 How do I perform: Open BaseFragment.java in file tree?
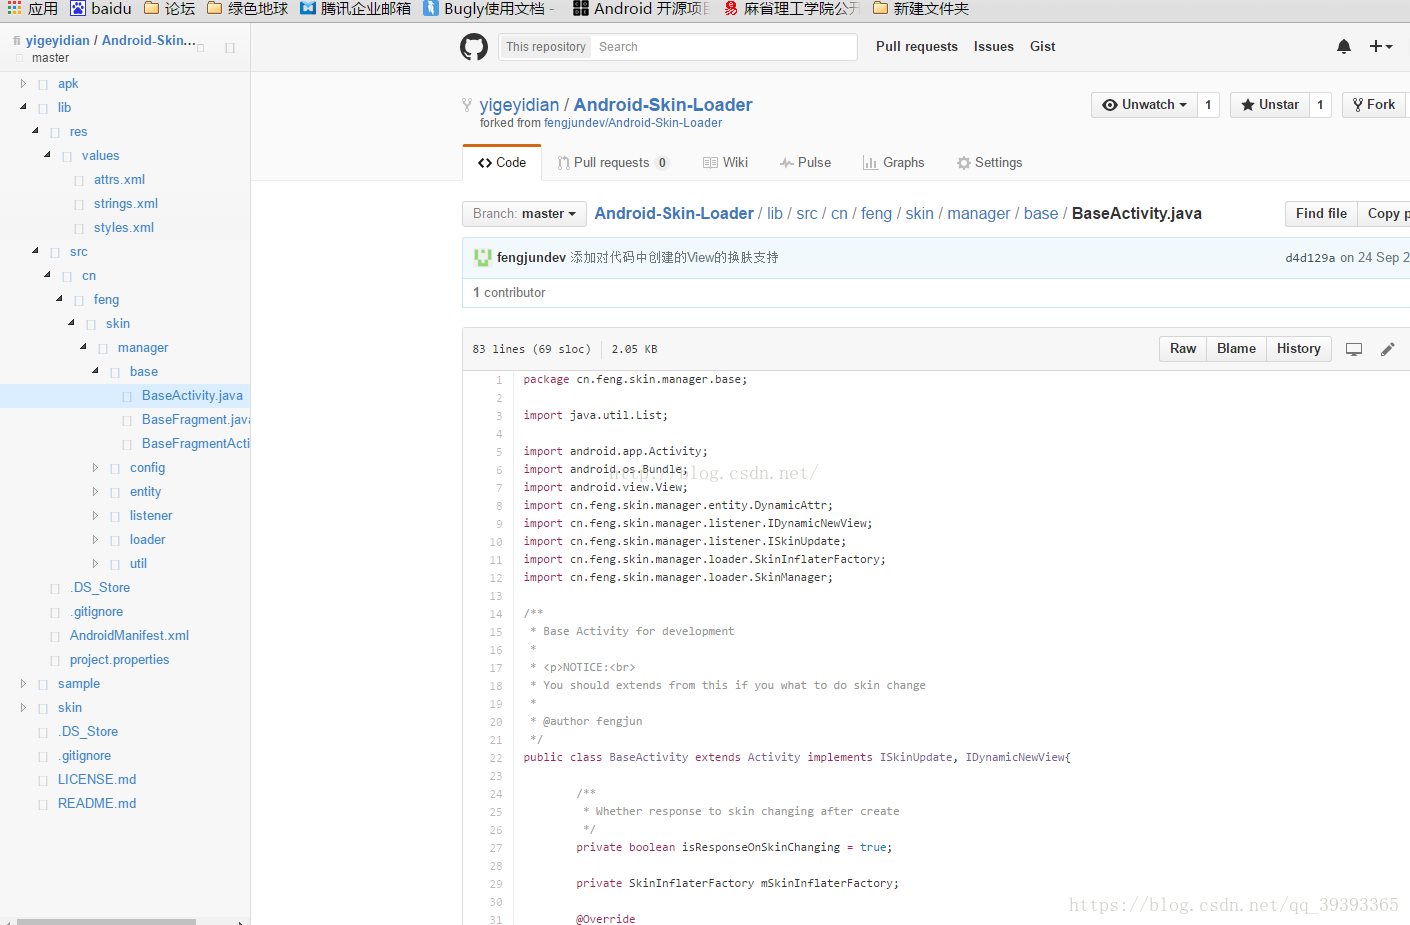196,420
